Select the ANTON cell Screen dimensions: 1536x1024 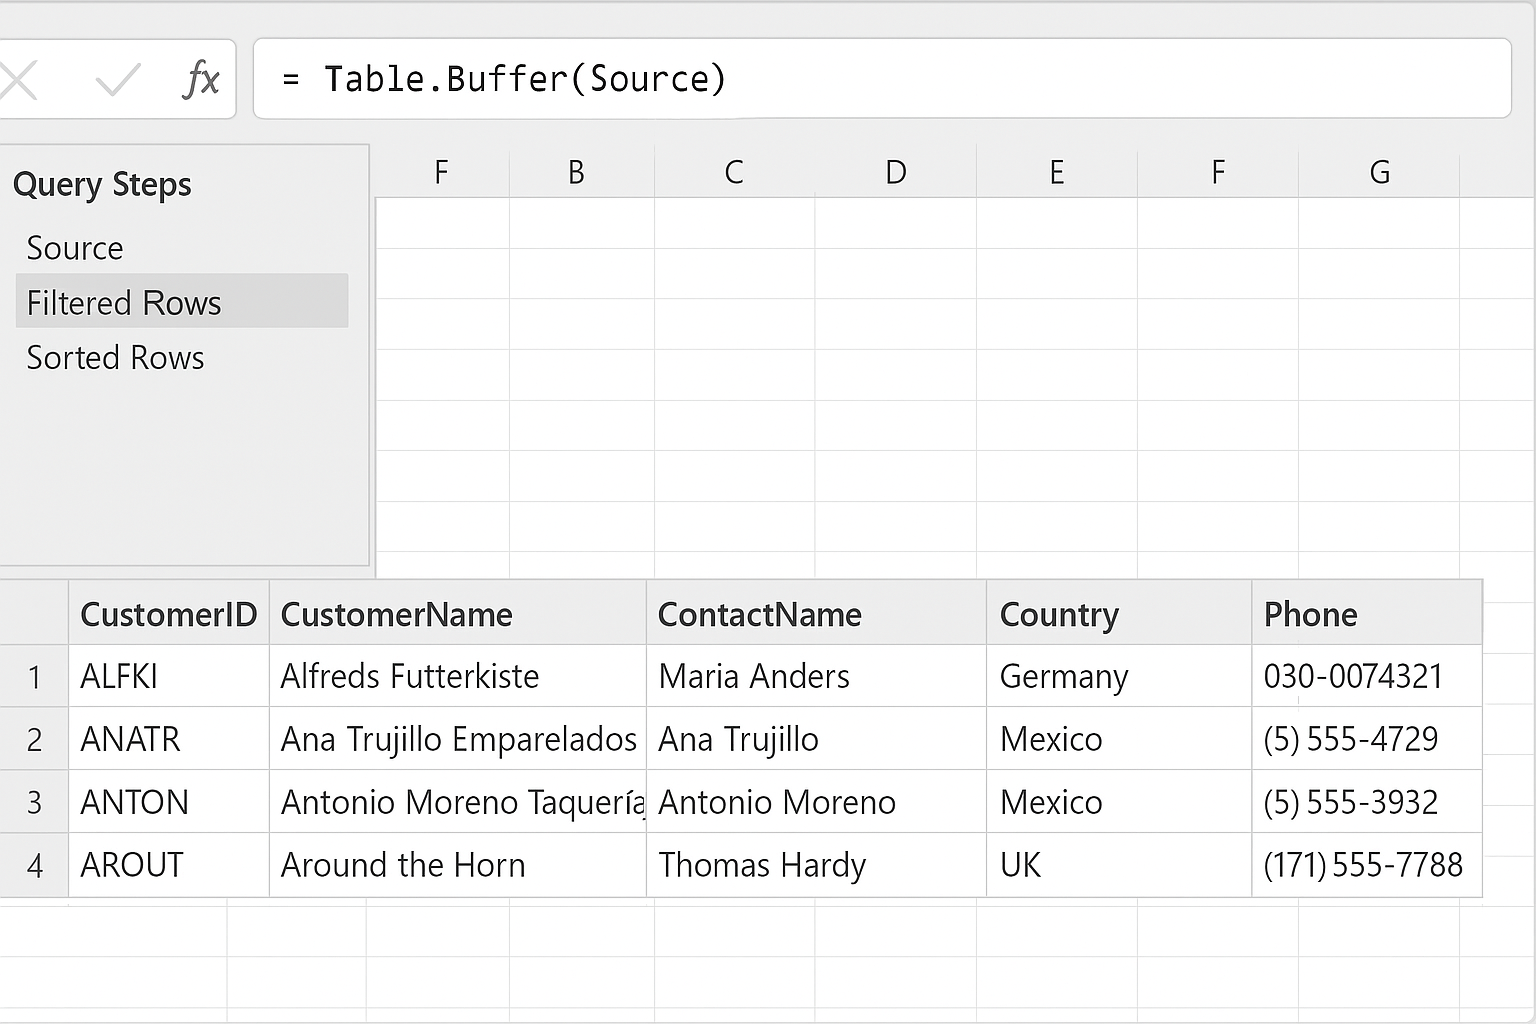pyautogui.click(x=168, y=802)
